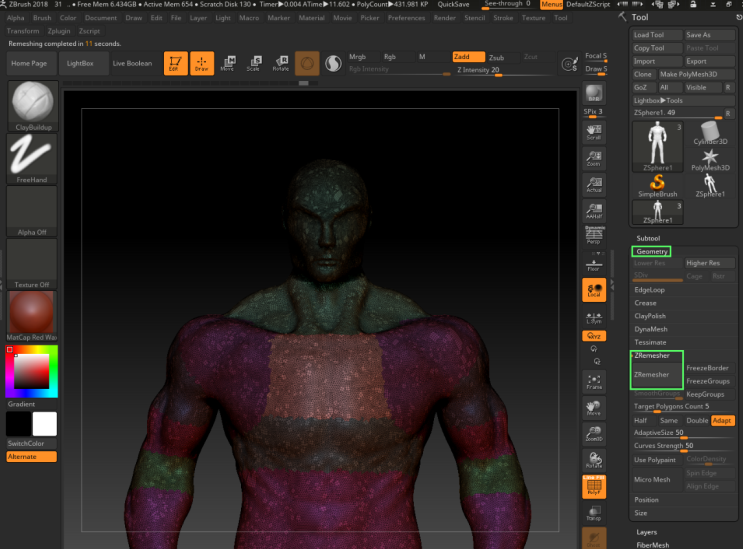Expand the Tessimate subsection
743x549 pixels.
click(651, 342)
